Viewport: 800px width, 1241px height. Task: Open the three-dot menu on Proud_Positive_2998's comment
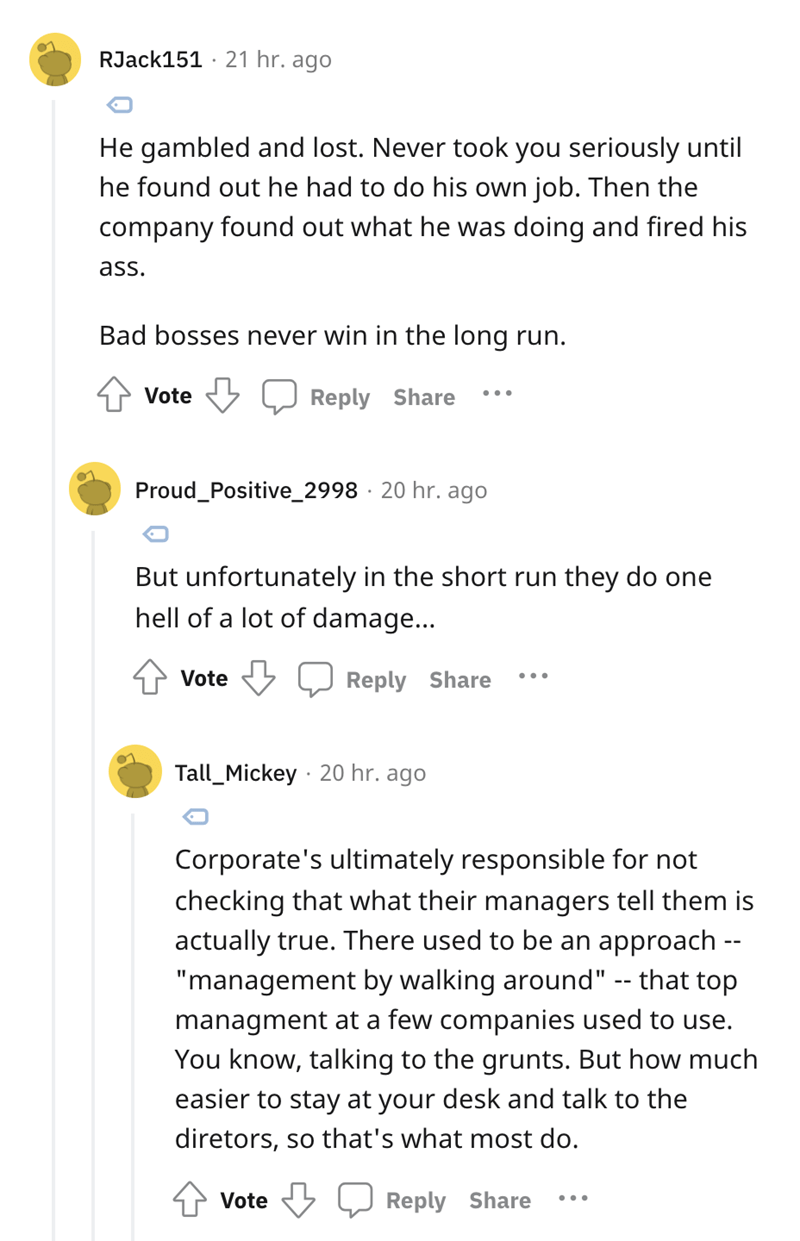(x=533, y=677)
